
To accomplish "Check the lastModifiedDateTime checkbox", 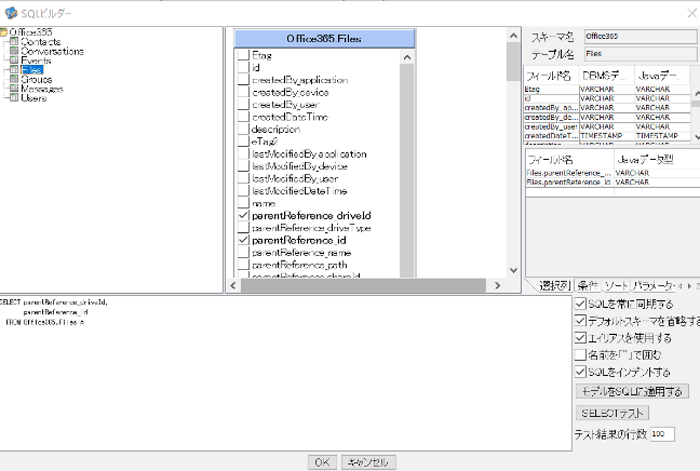I will [x=243, y=191].
